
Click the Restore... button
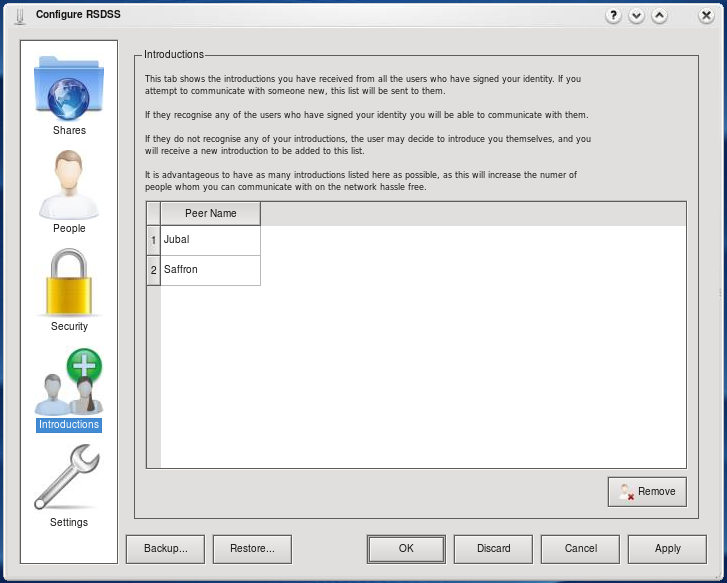252,548
